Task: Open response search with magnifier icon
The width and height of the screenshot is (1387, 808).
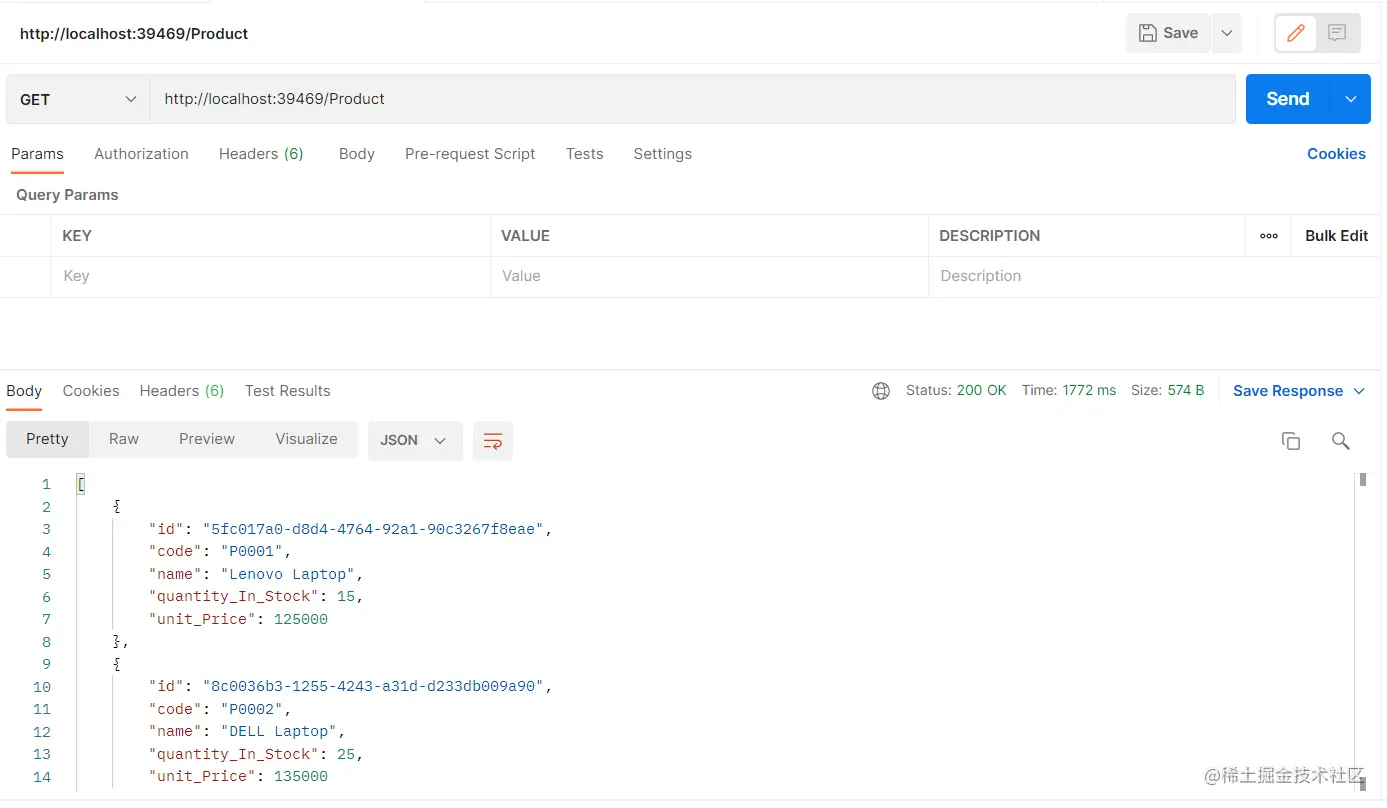Action: (1341, 441)
